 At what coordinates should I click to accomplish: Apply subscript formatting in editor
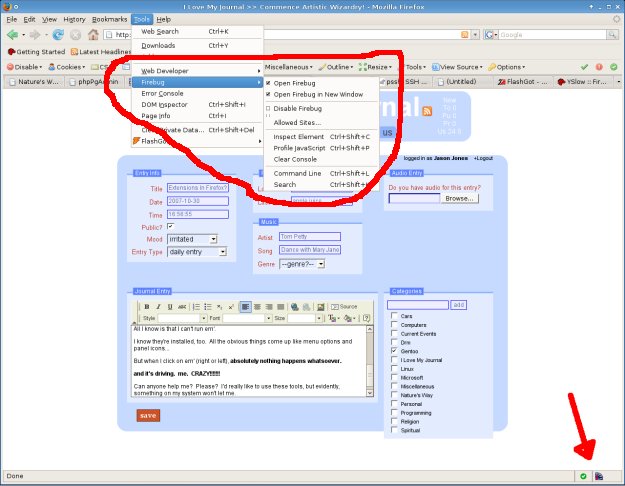(220, 307)
